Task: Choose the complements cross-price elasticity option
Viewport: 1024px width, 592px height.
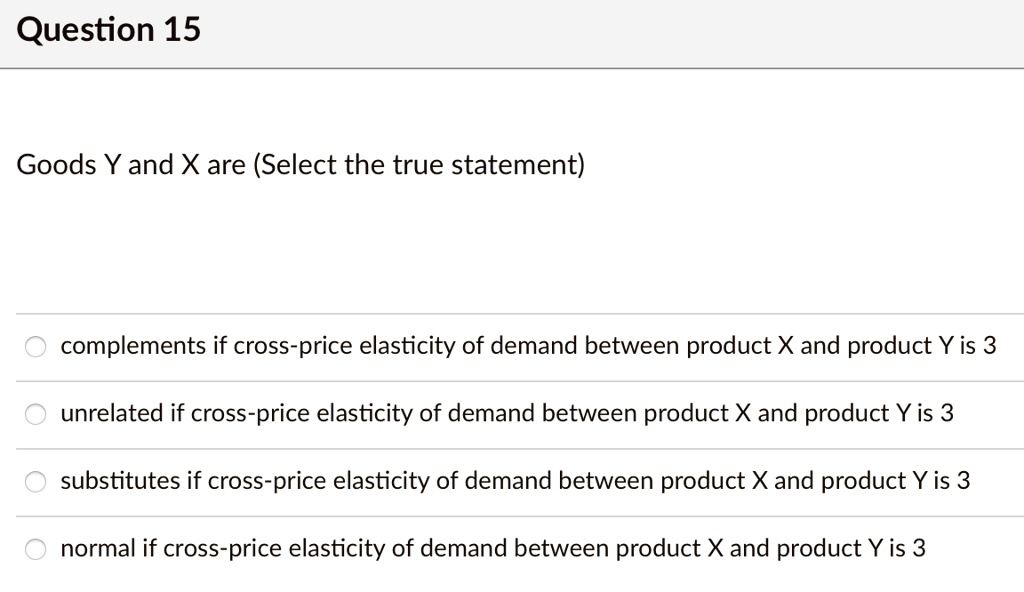Action: 36,346
